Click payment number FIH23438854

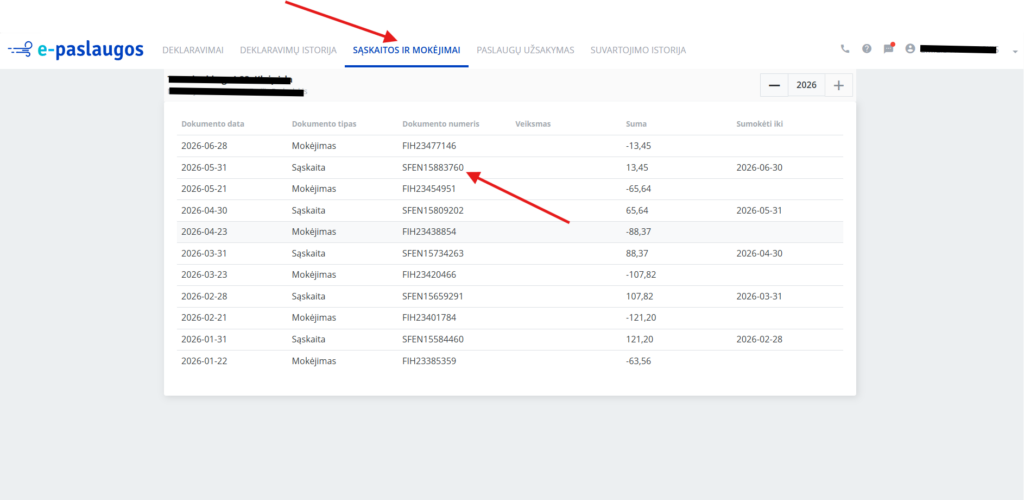point(429,232)
